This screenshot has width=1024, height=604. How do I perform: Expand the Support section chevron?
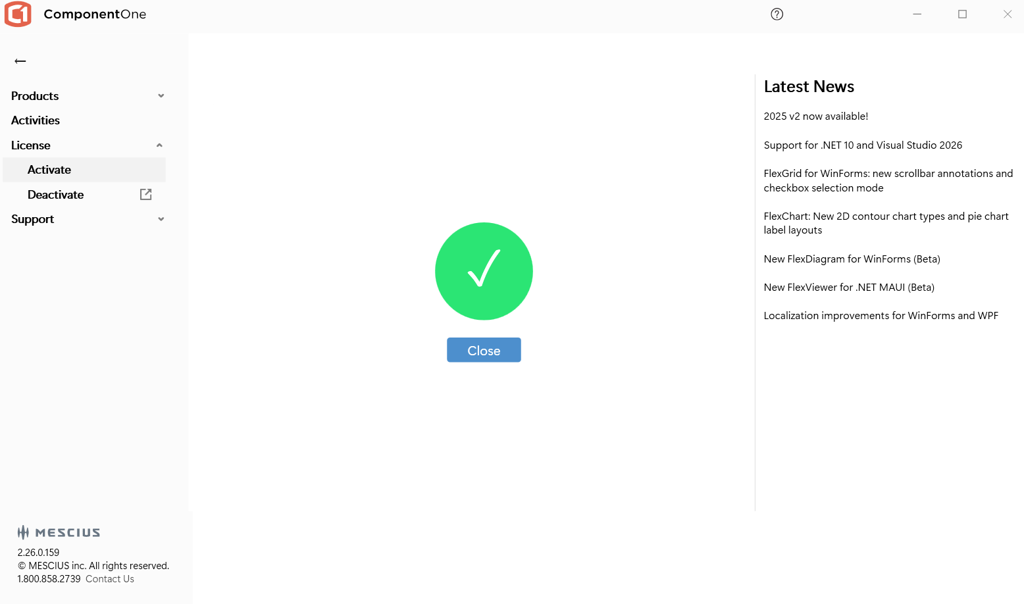coord(161,219)
